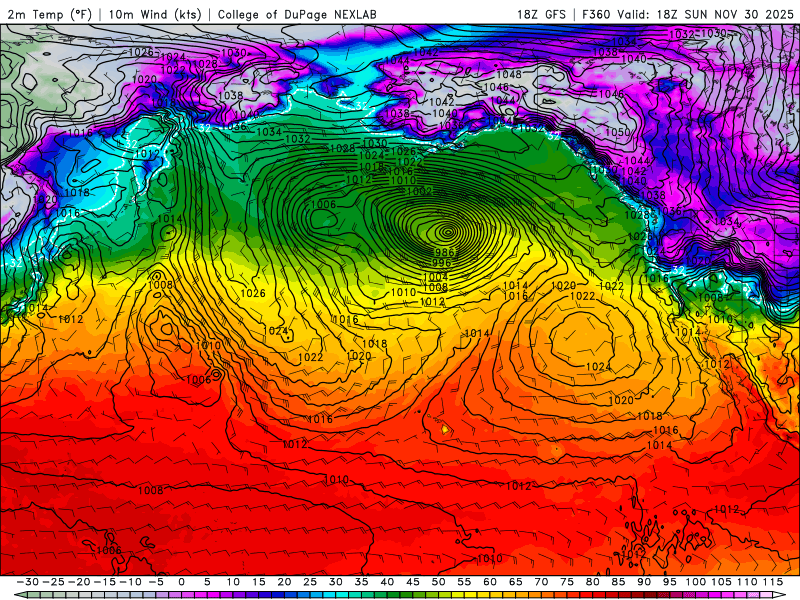
Task: Click the 60 mark on temperature scale
Action: point(490,582)
